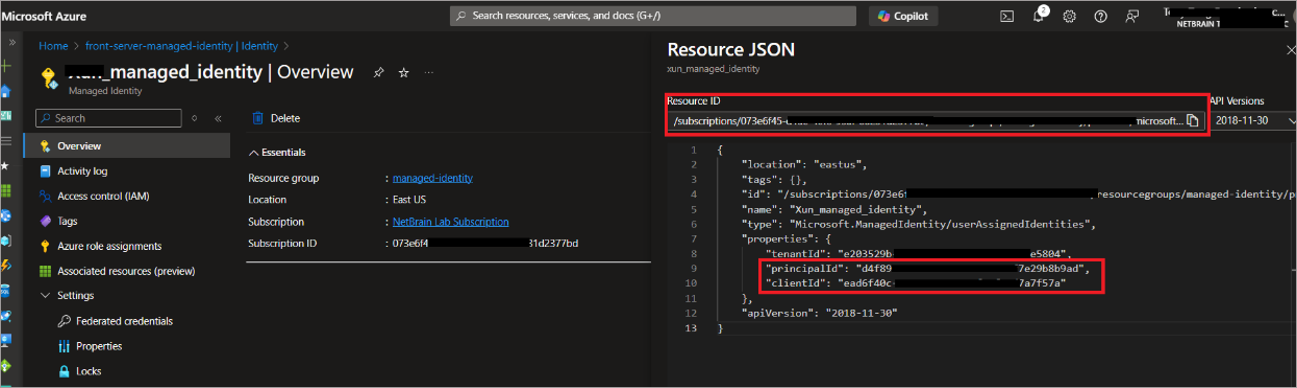Open Cloud Shell icon in top bar
Screen dimensions: 1297x388
pos(1008,16)
